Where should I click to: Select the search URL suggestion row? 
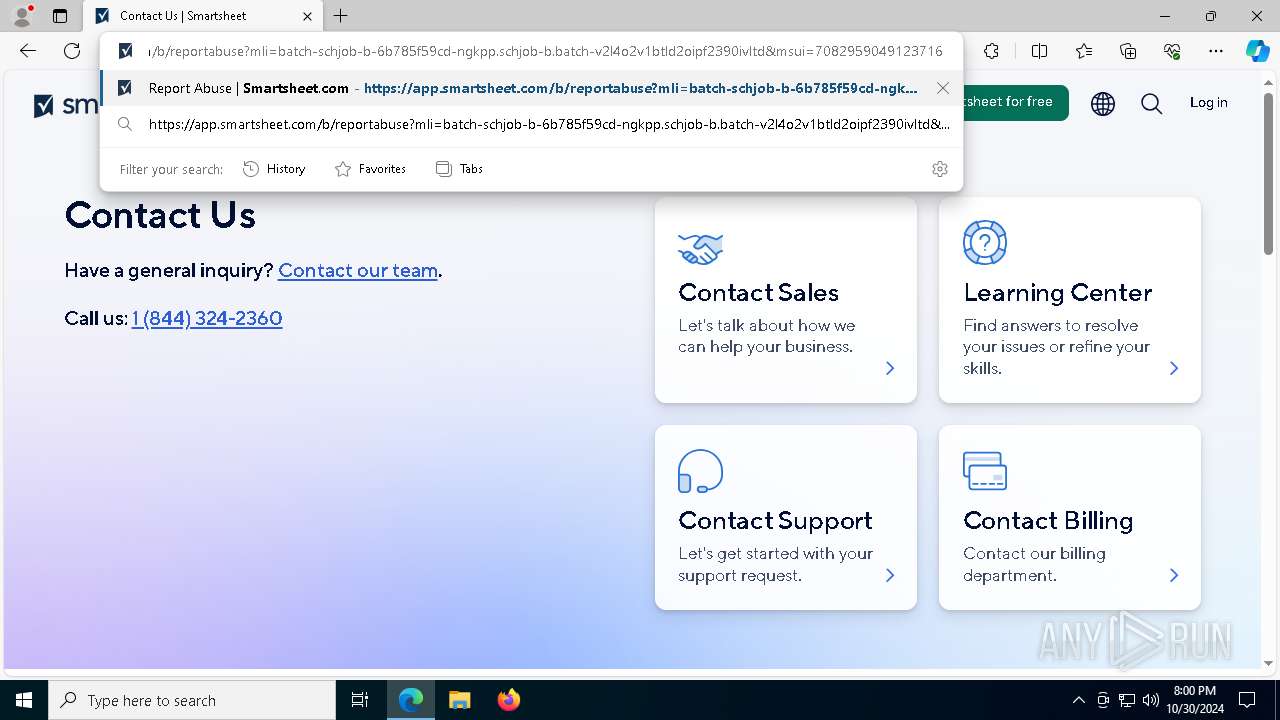pos(532,124)
